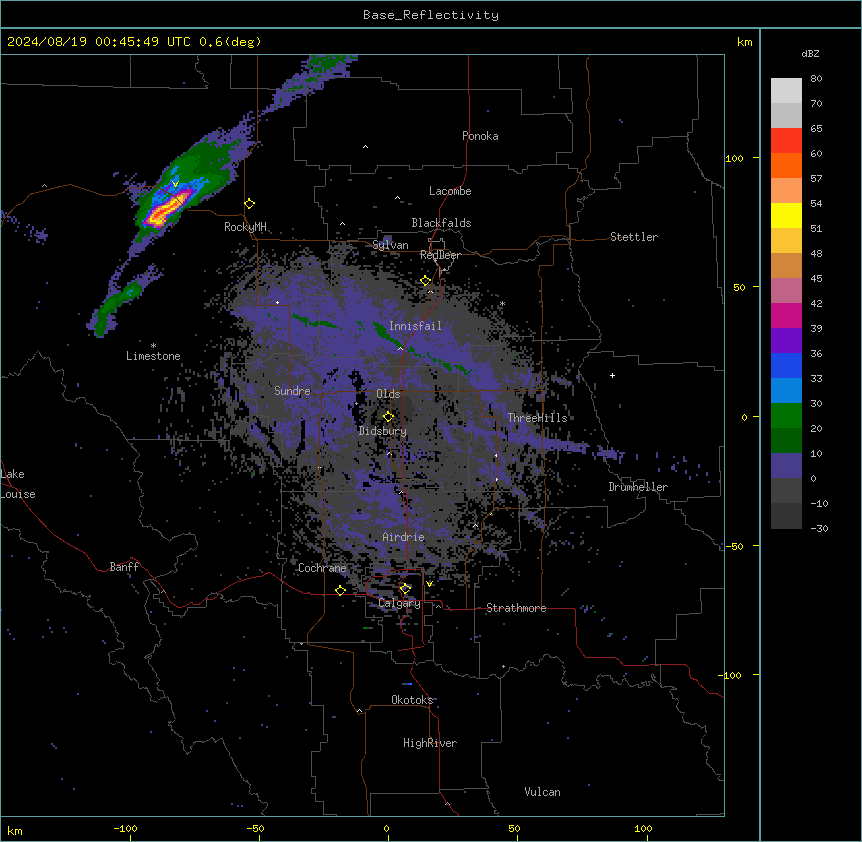Screen dimensions: 862x842
Task: Click the Olds town label
Action: pyautogui.click(x=388, y=394)
